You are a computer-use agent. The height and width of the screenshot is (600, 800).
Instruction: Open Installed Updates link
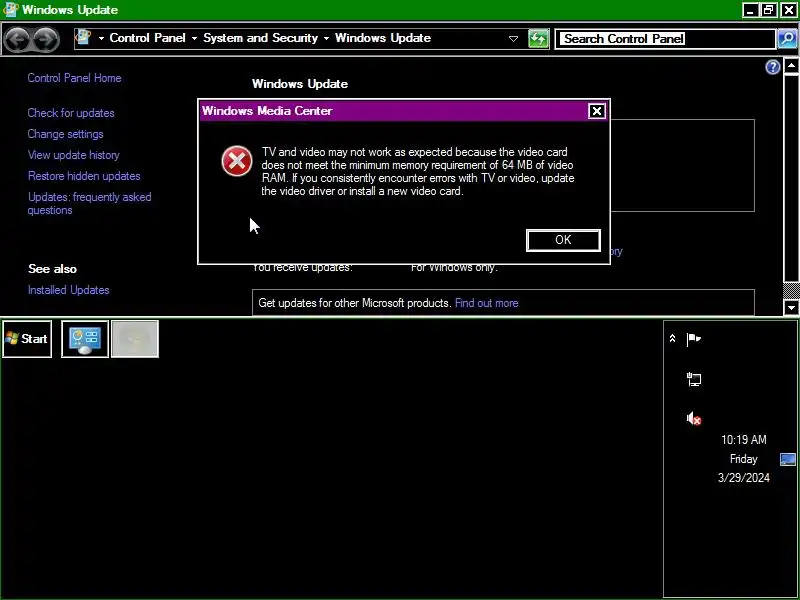68,290
